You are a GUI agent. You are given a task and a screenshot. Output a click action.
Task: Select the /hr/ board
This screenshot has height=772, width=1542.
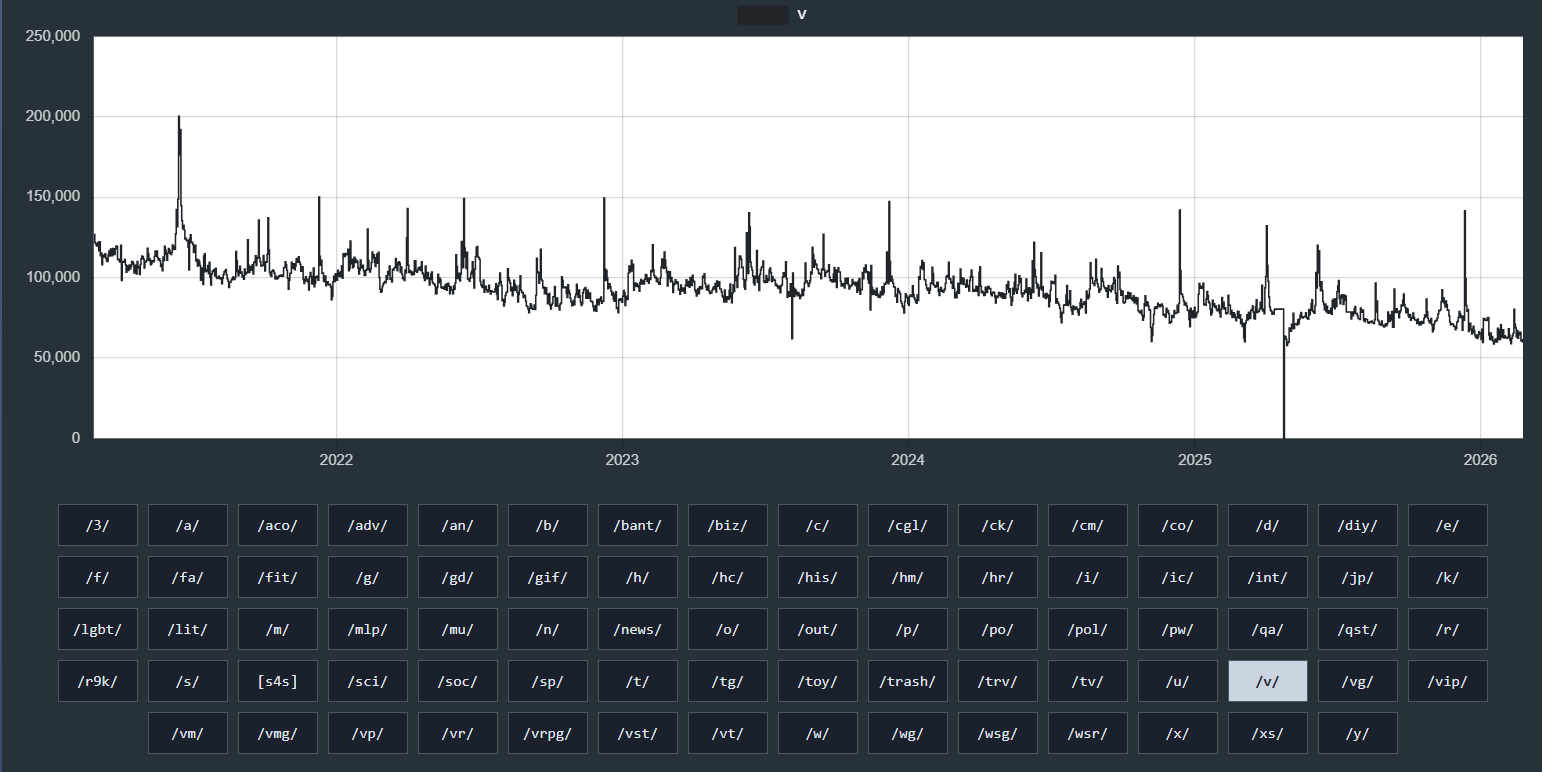(998, 577)
